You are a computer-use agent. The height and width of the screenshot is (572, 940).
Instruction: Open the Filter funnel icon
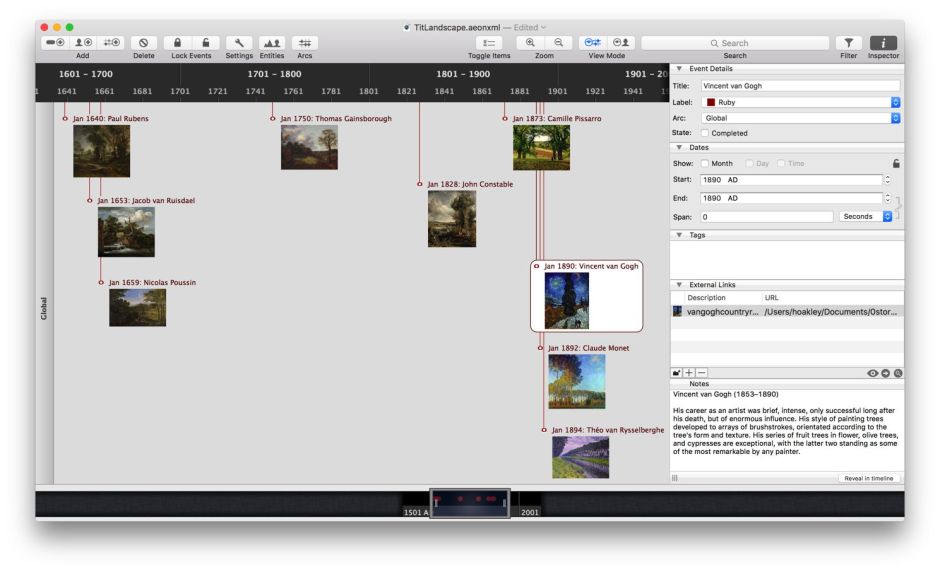point(848,43)
